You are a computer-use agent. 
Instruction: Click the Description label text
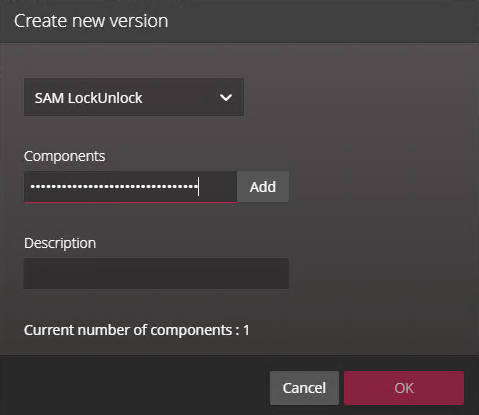(60, 243)
